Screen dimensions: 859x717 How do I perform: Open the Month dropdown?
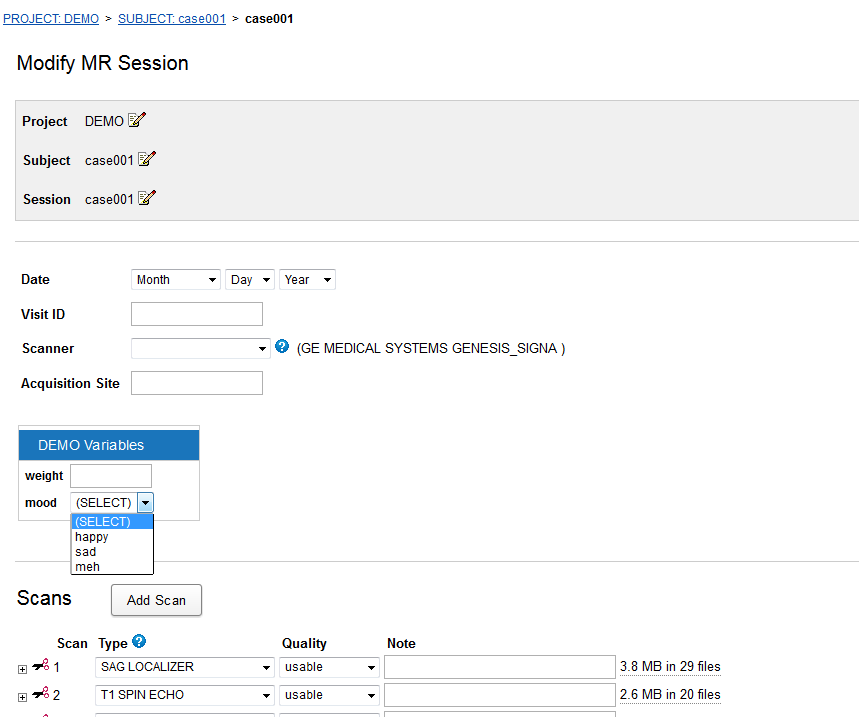(x=176, y=280)
